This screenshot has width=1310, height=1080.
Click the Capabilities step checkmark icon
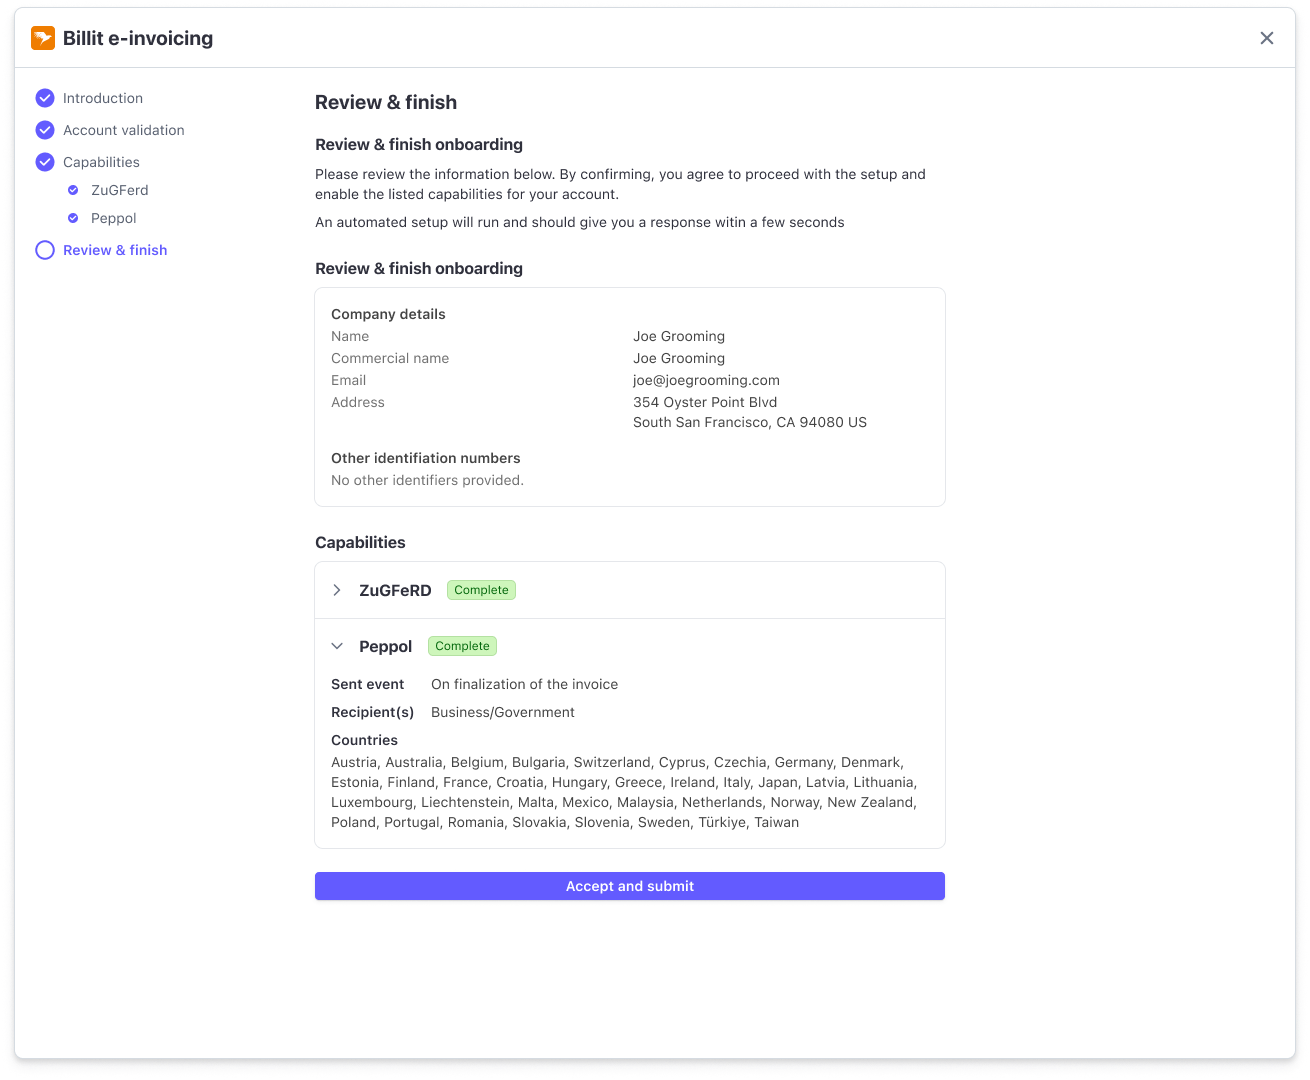tap(45, 162)
